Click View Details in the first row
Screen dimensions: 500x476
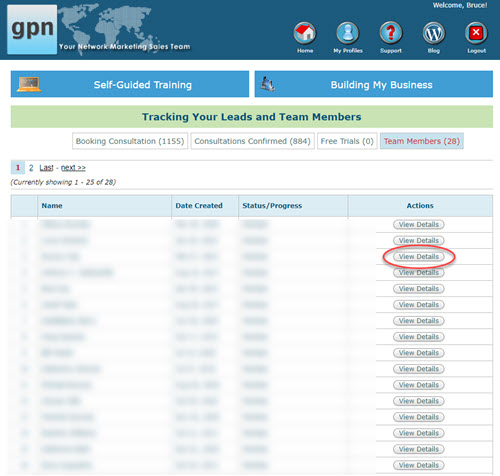pyautogui.click(x=419, y=225)
